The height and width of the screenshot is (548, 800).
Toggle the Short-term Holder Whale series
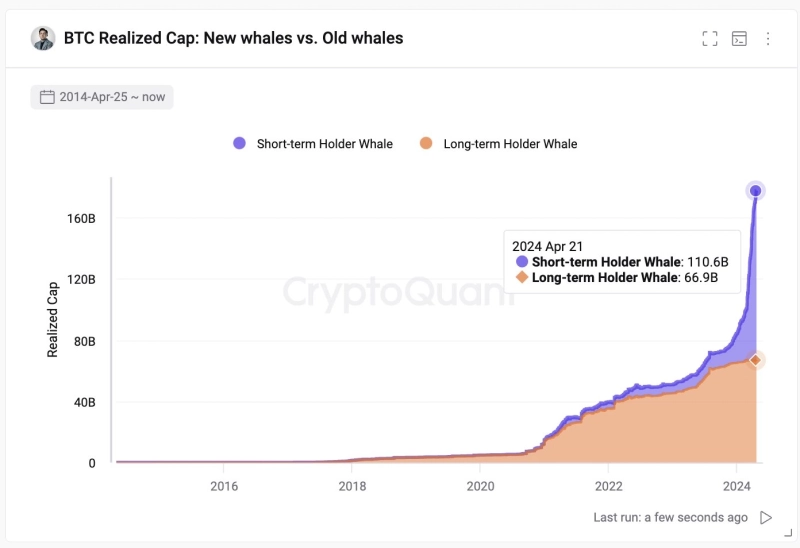coord(313,144)
